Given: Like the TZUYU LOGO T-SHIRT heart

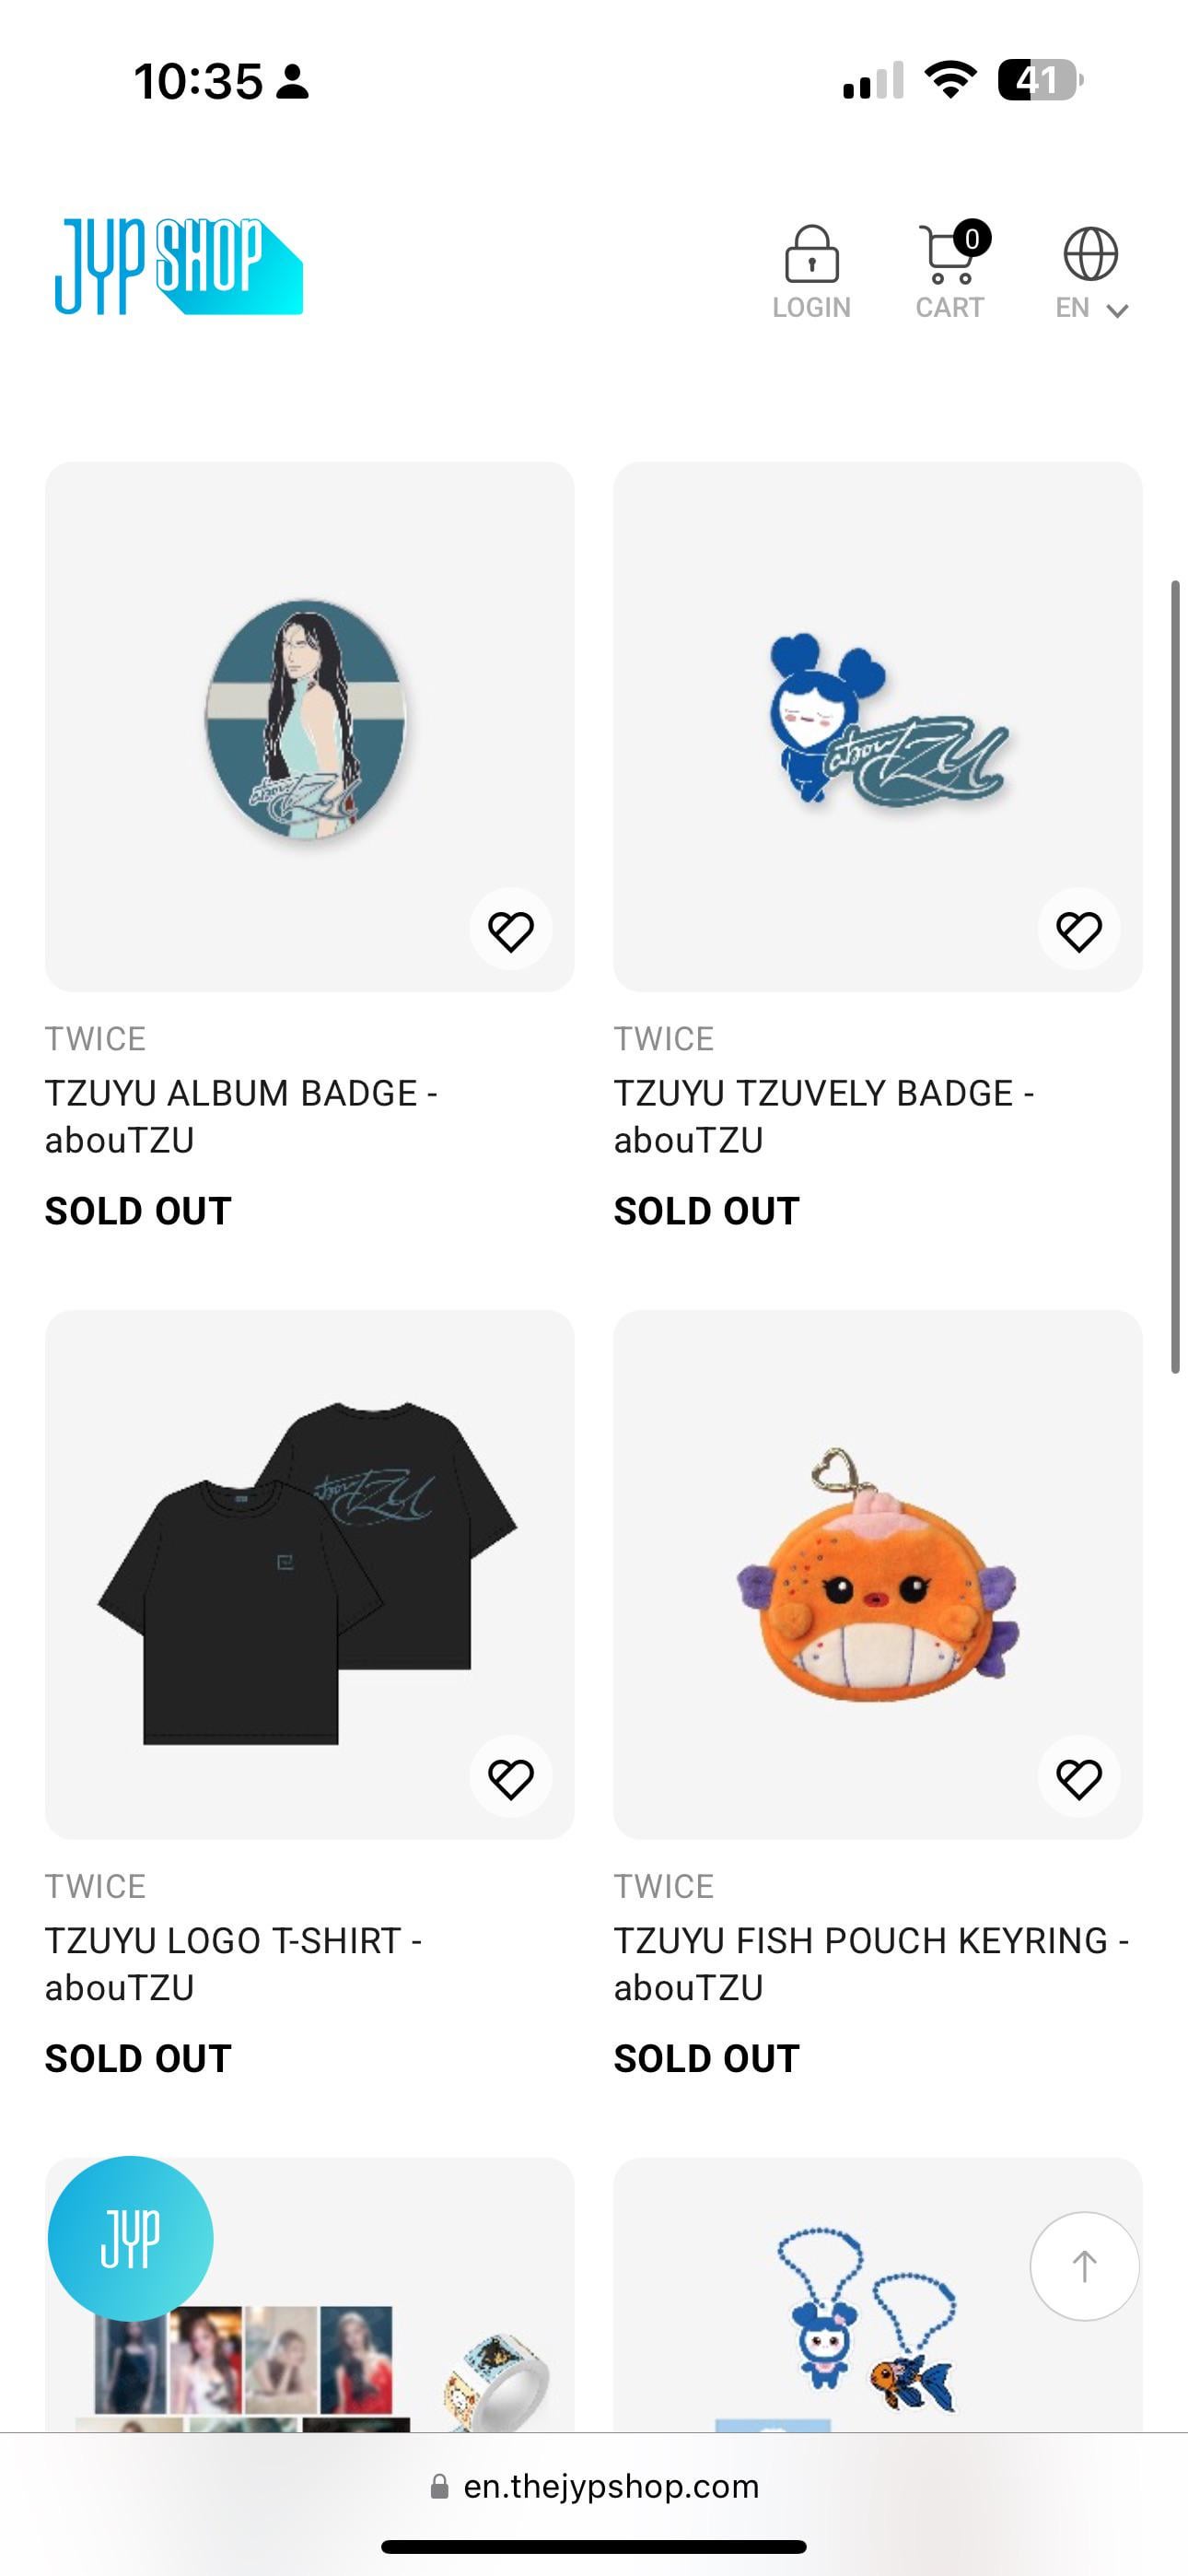Looking at the screenshot, I should tap(510, 1779).
